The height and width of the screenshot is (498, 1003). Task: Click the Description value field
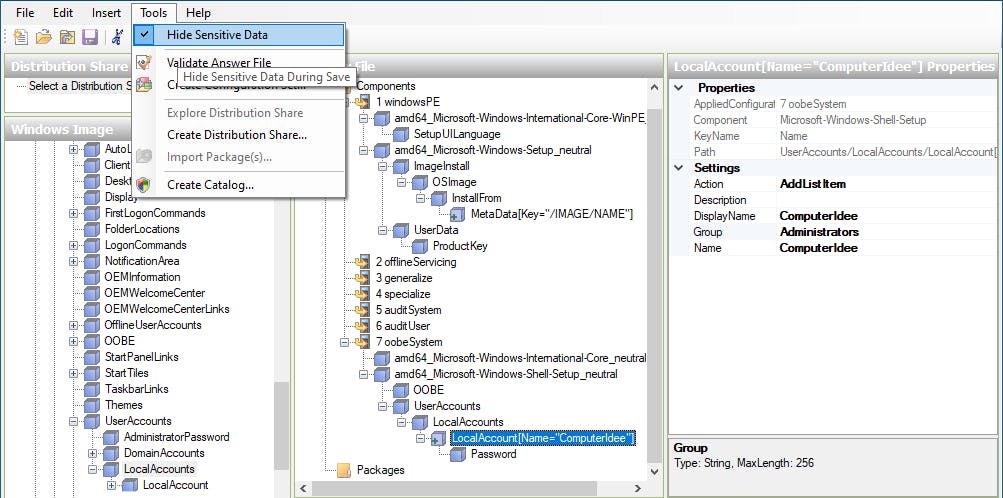pos(886,200)
